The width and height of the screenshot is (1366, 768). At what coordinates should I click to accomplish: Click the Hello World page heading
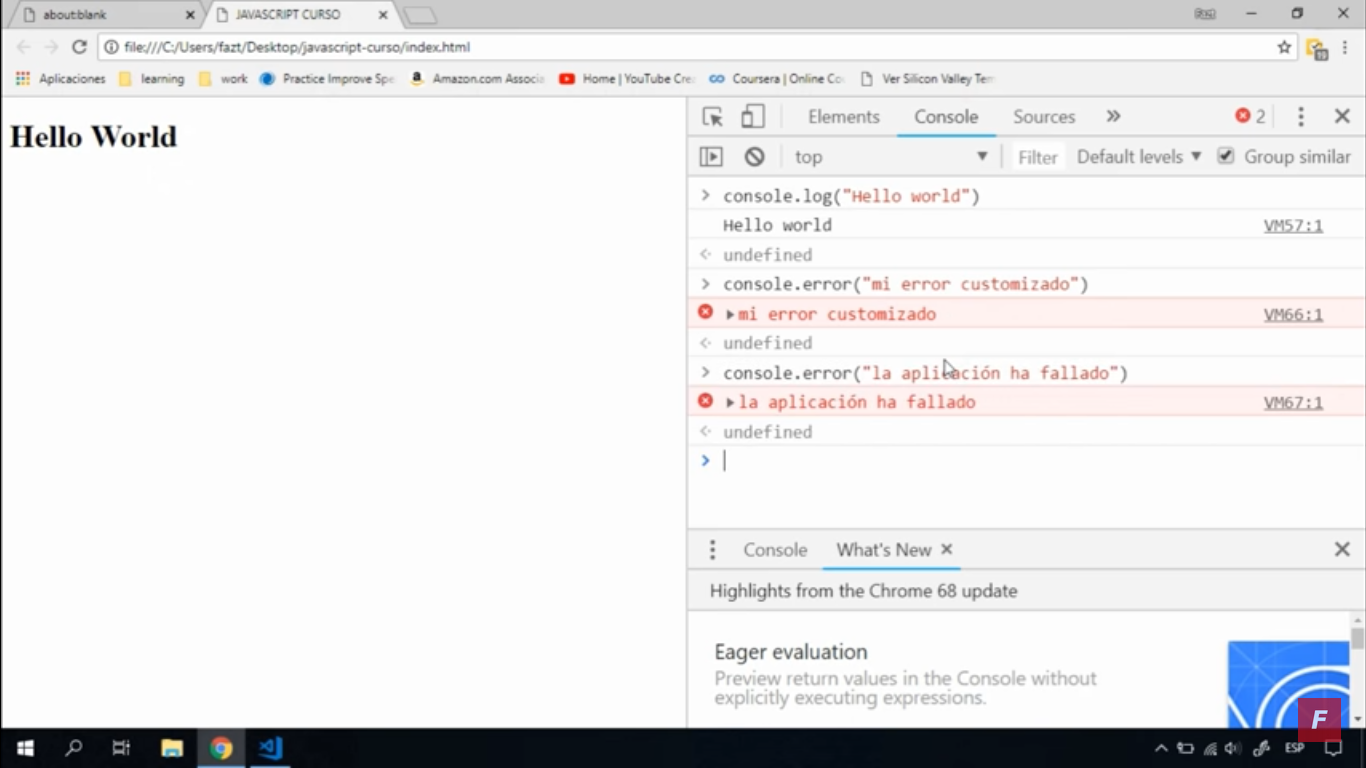point(93,137)
